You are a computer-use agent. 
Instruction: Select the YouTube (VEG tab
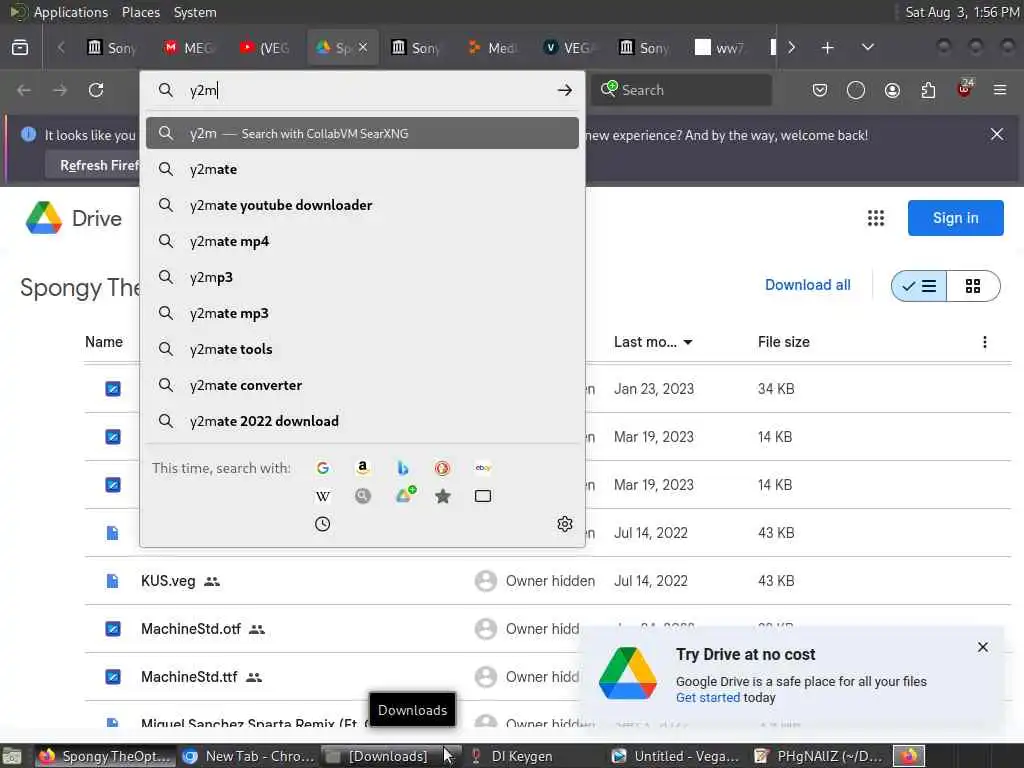(264, 48)
